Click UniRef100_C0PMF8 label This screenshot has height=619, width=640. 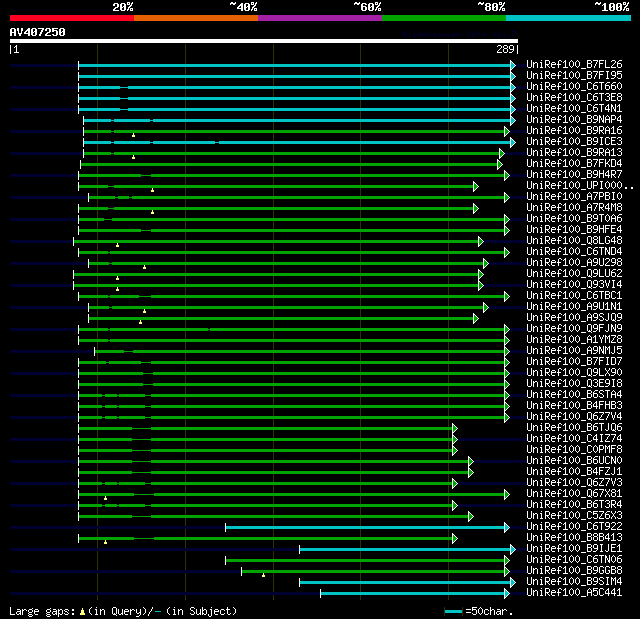[x=574, y=450]
